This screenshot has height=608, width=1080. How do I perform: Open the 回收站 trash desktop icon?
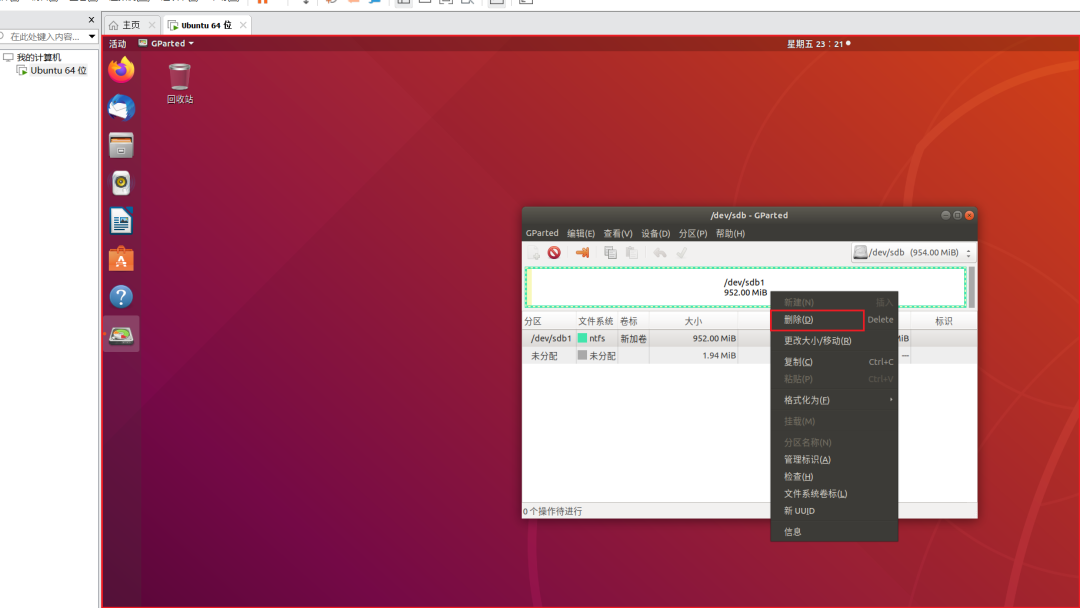pos(180,83)
